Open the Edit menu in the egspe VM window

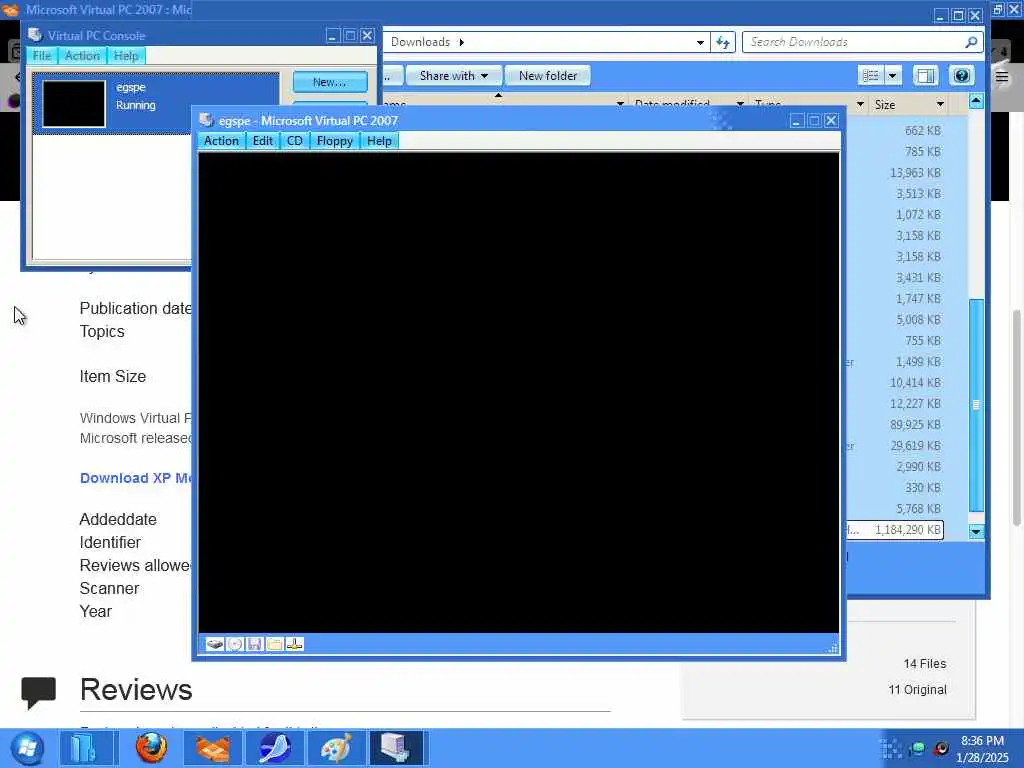(263, 141)
